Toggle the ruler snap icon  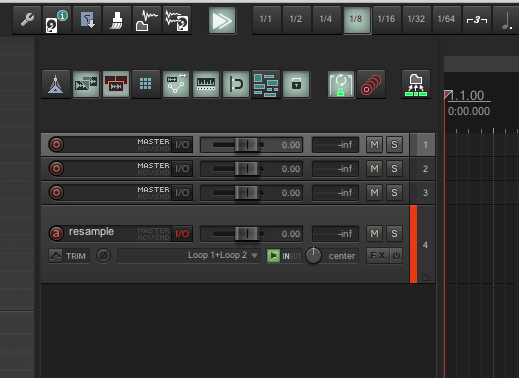coord(206,84)
